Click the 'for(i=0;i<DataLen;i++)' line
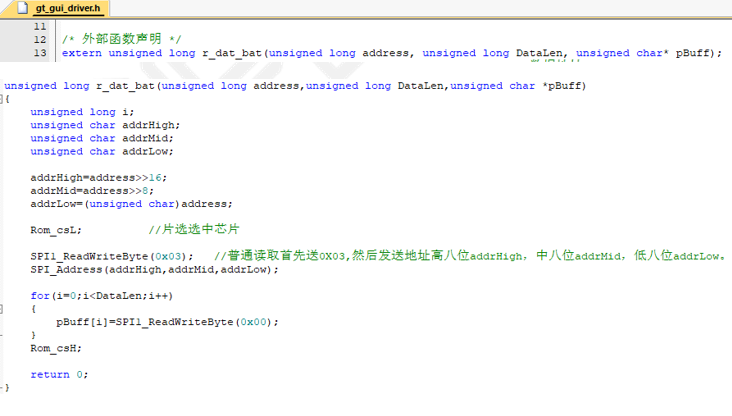732x416 pixels. 102,296
